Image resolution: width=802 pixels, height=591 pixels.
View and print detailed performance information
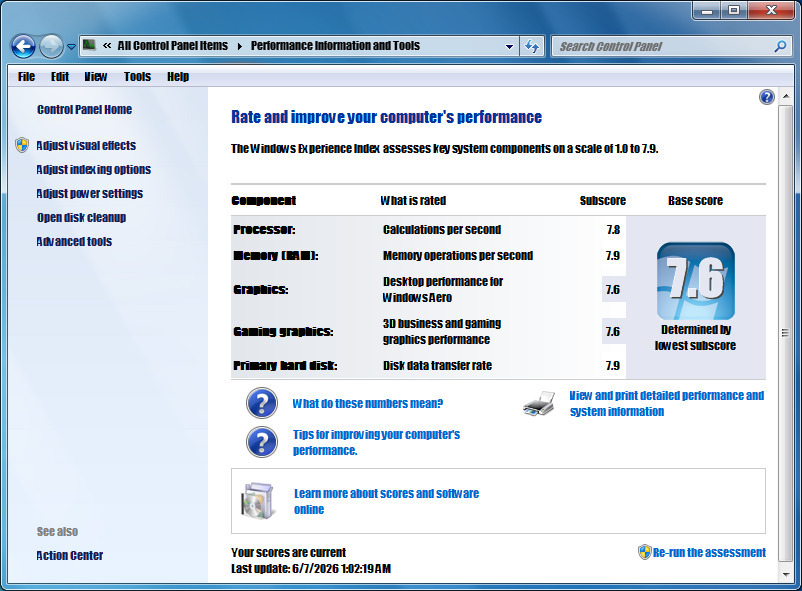667,404
